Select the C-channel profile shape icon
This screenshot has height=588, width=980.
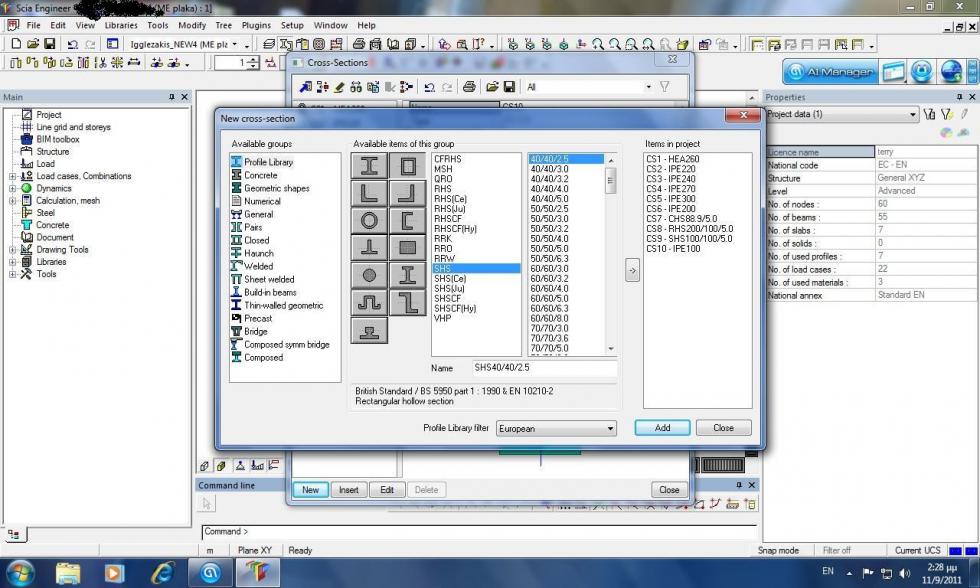(408, 220)
